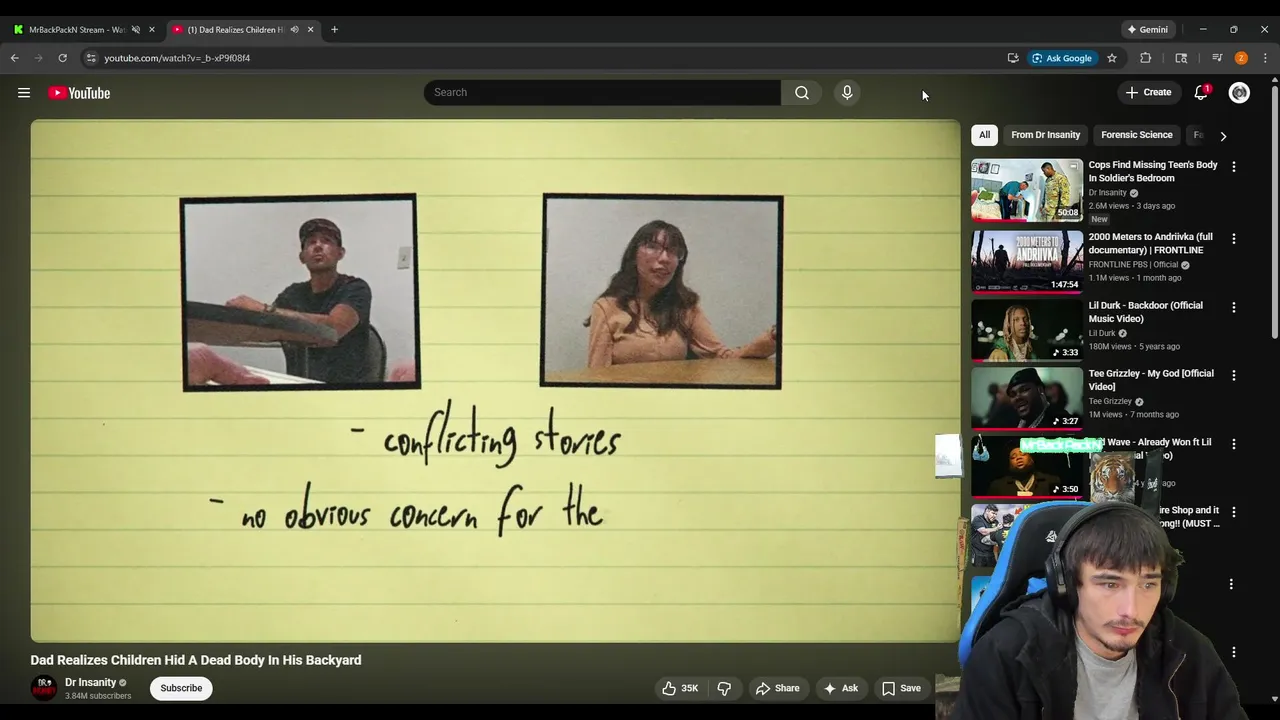Mute the MrBackPackN Stream tab audio
1280x720 pixels.
pos(136,29)
